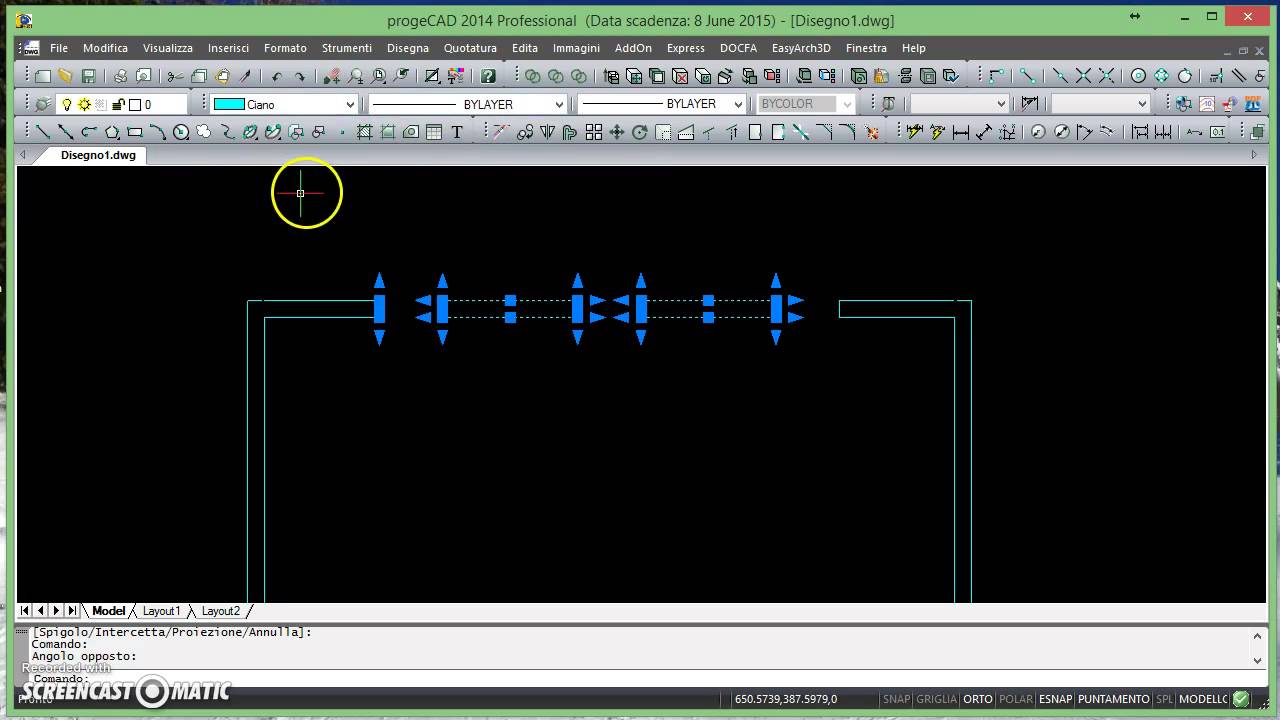This screenshot has height=720, width=1280.
Task: Click the Ciano cyan color swatch
Action: (229, 104)
